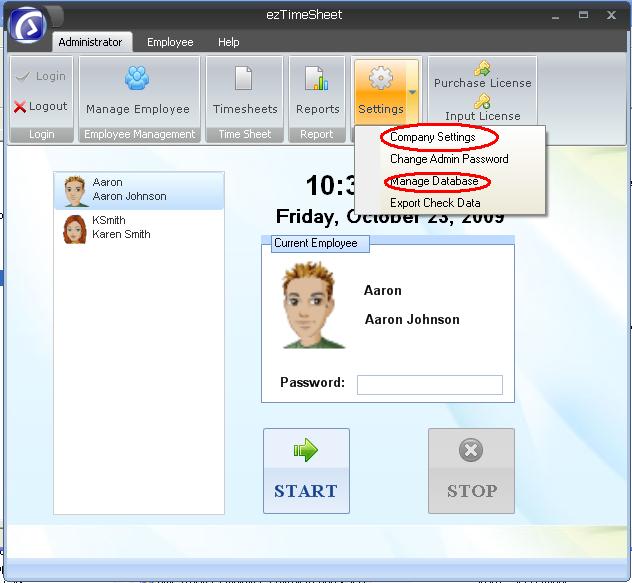
Task: Choose Change Admin Password menu entry
Action: coord(449,159)
